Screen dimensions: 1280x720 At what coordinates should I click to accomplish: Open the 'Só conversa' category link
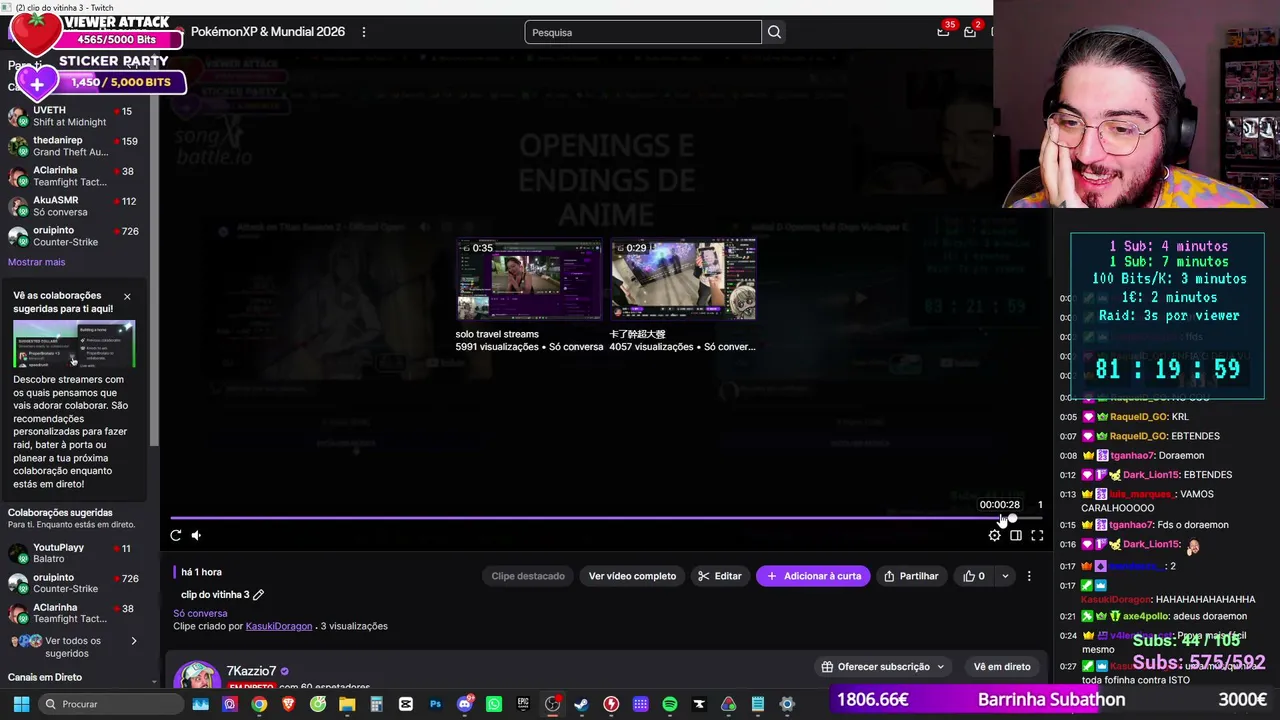(200, 613)
